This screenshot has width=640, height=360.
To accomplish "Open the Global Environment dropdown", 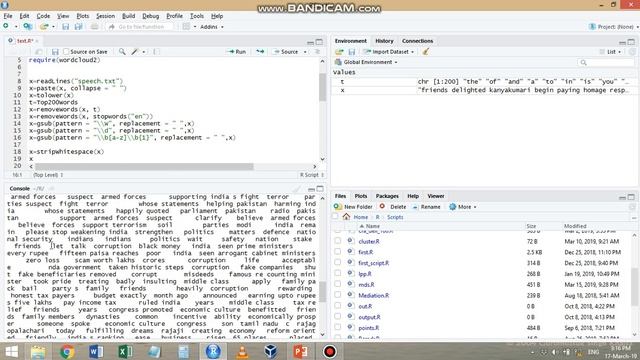I will (x=366, y=62).
